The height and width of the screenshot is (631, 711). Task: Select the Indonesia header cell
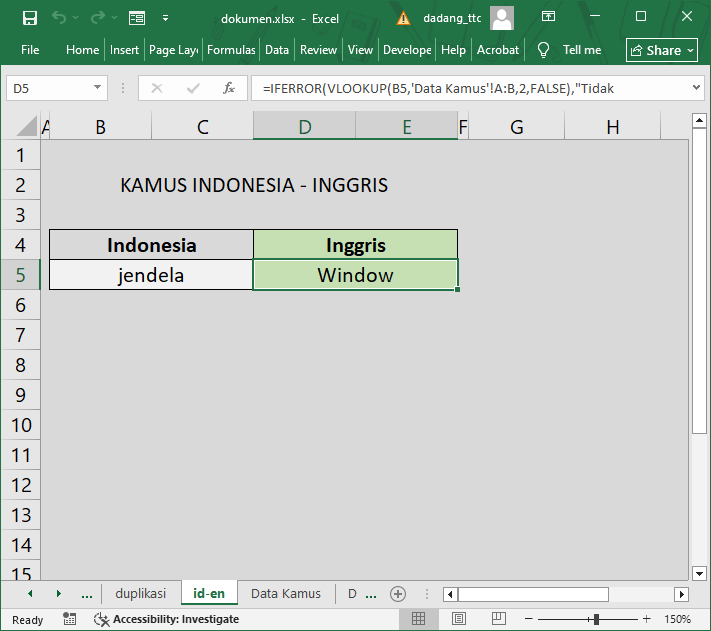[151, 245]
